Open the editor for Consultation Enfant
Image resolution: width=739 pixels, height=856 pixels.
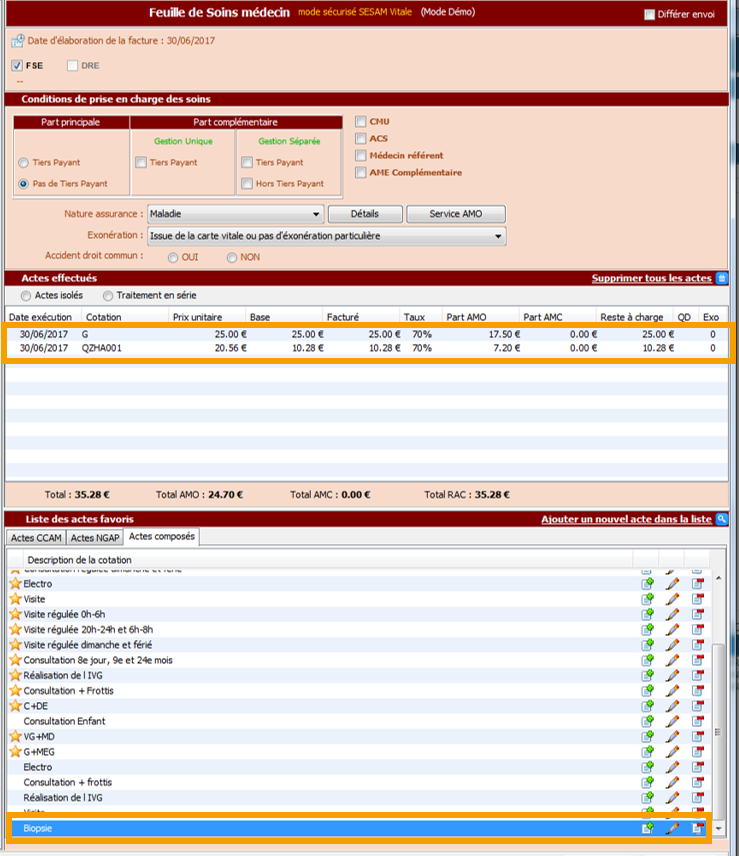[x=672, y=721]
